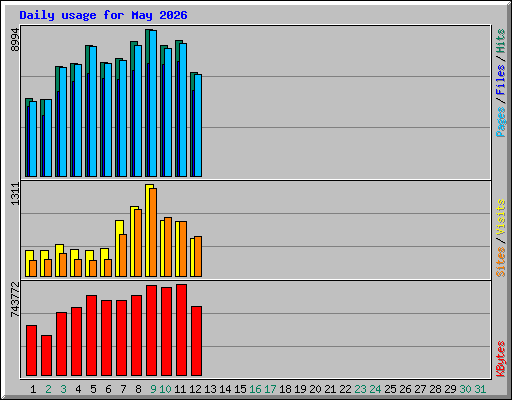Click the cyan hits bar for day 11
Image resolution: width=512 pixels, height=400 pixels.
click(183, 110)
